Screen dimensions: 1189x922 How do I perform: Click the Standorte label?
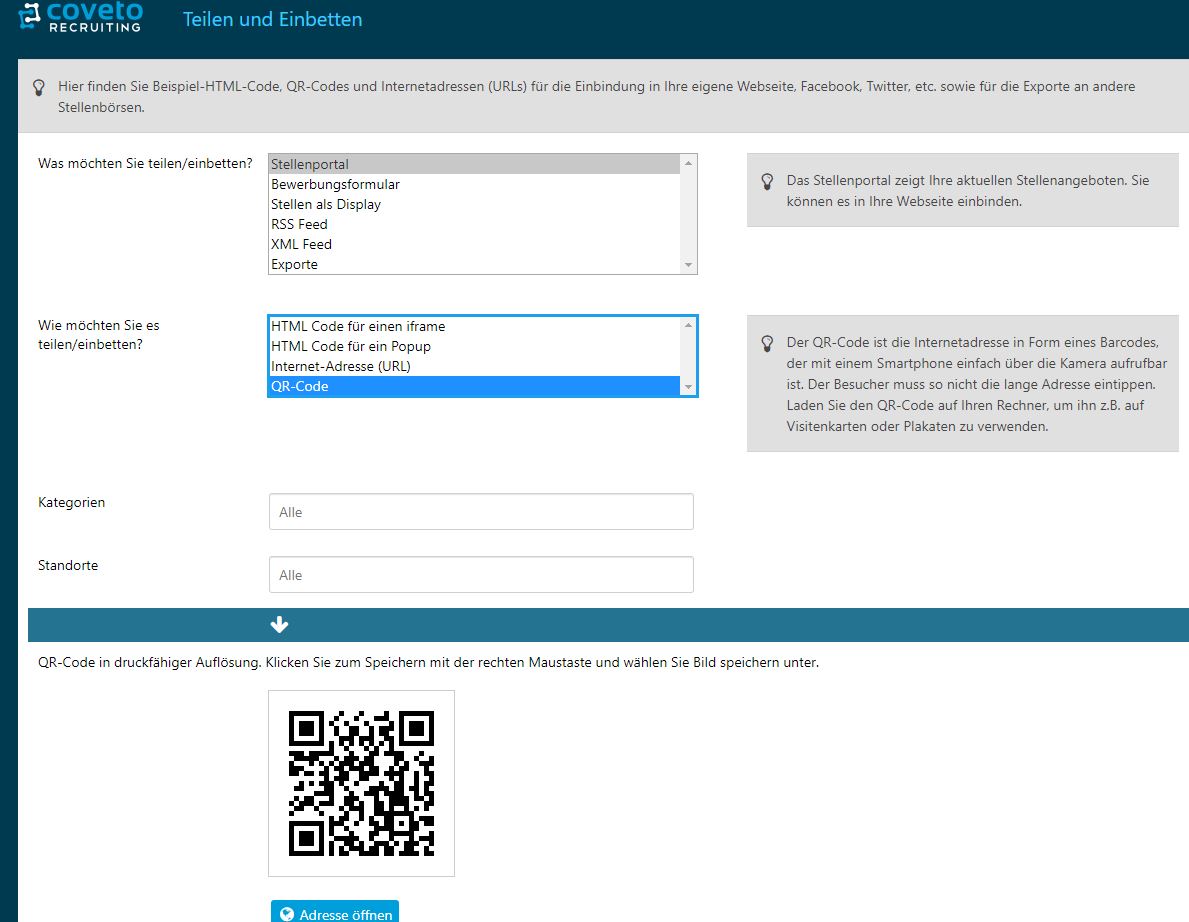pyautogui.click(x=67, y=565)
